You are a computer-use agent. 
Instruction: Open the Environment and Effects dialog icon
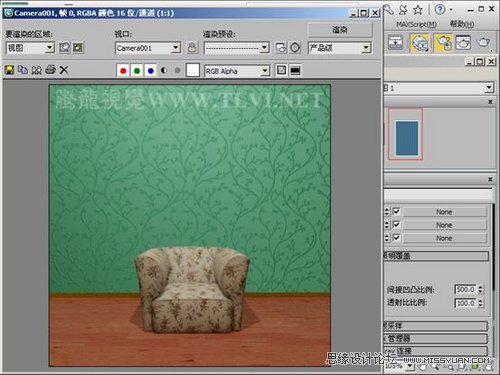[295, 48]
